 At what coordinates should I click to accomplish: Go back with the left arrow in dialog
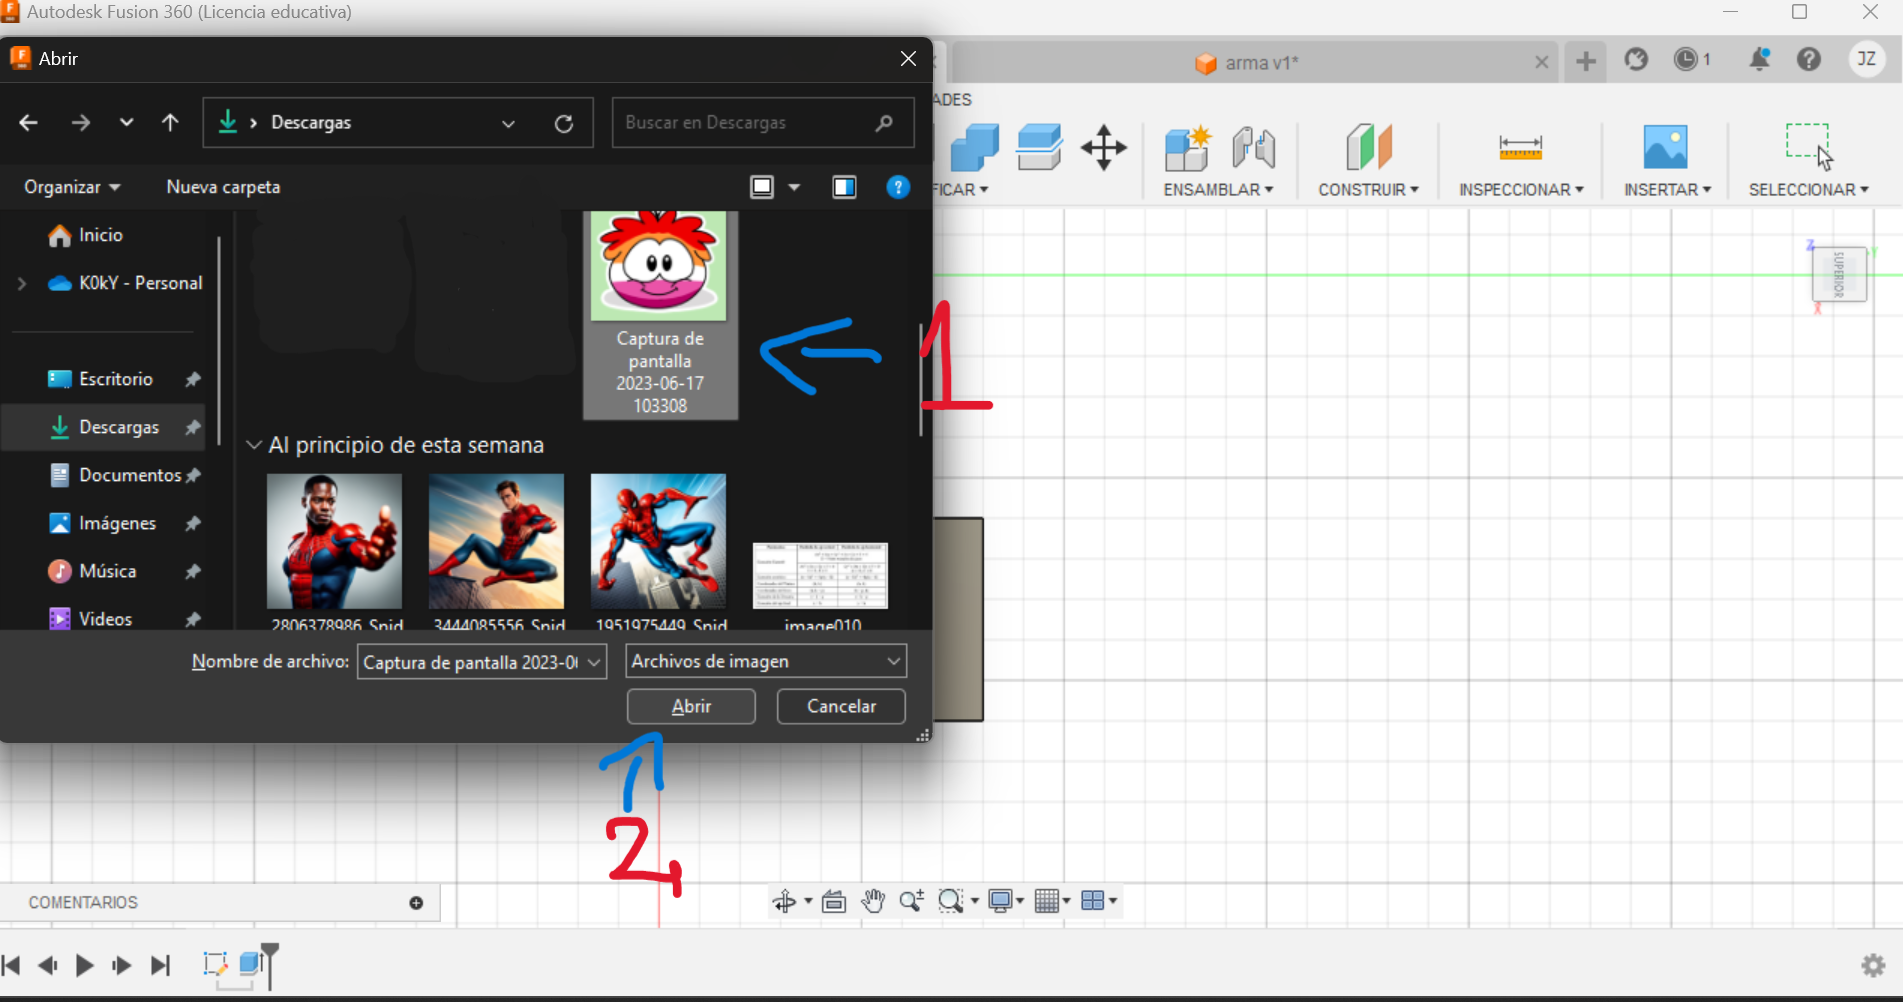pyautogui.click(x=28, y=123)
